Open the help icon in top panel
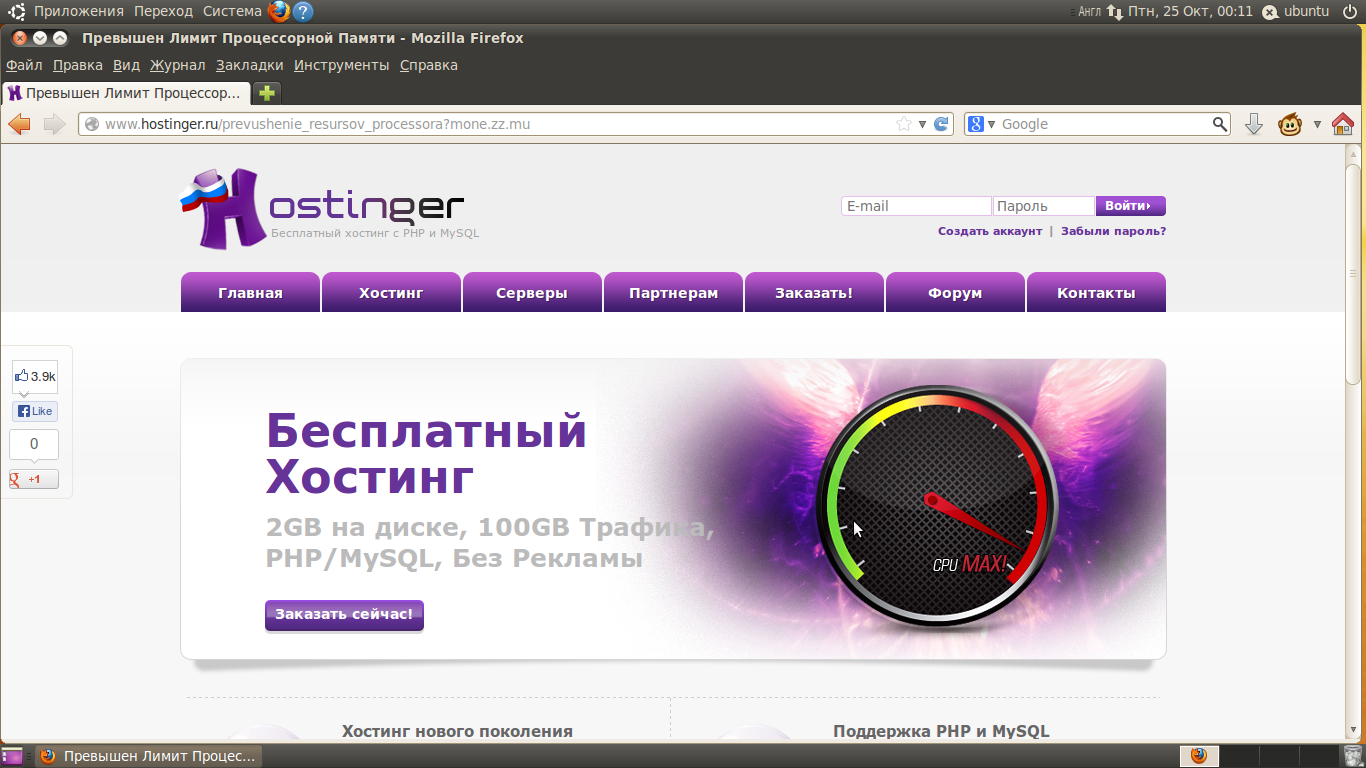The image size is (1366, 768). (x=302, y=11)
